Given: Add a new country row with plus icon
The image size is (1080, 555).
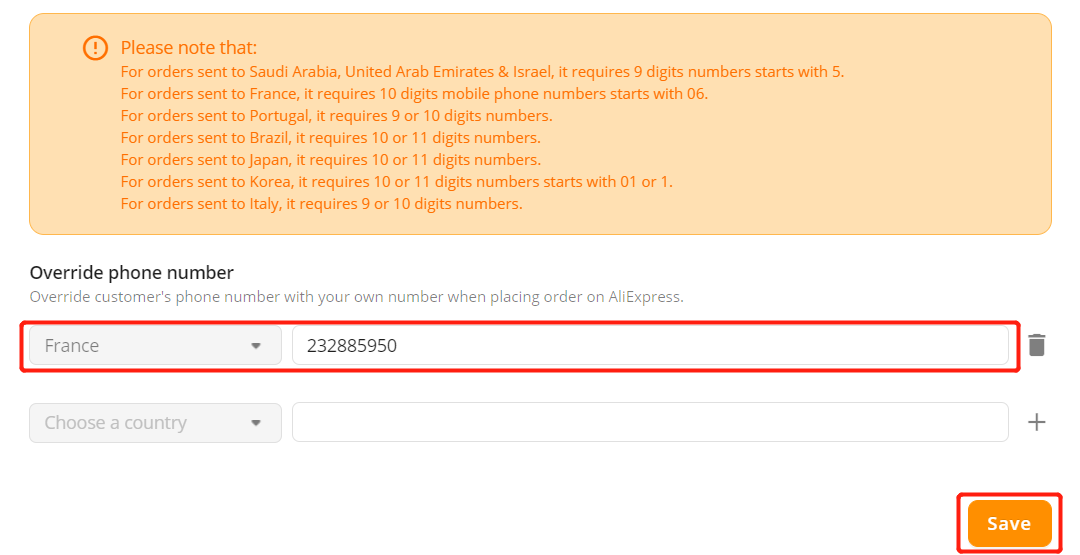Looking at the screenshot, I should point(1037,422).
